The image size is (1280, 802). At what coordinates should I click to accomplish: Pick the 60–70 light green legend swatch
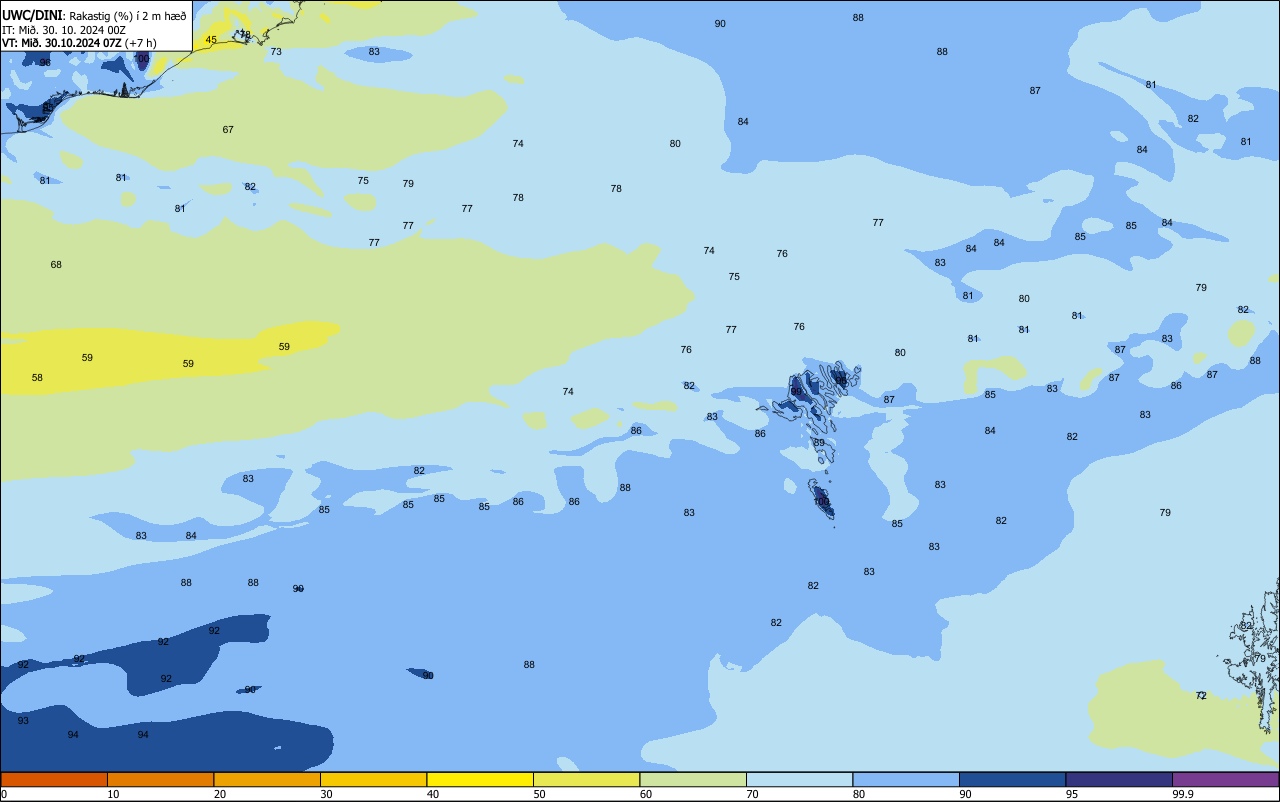[693, 779]
